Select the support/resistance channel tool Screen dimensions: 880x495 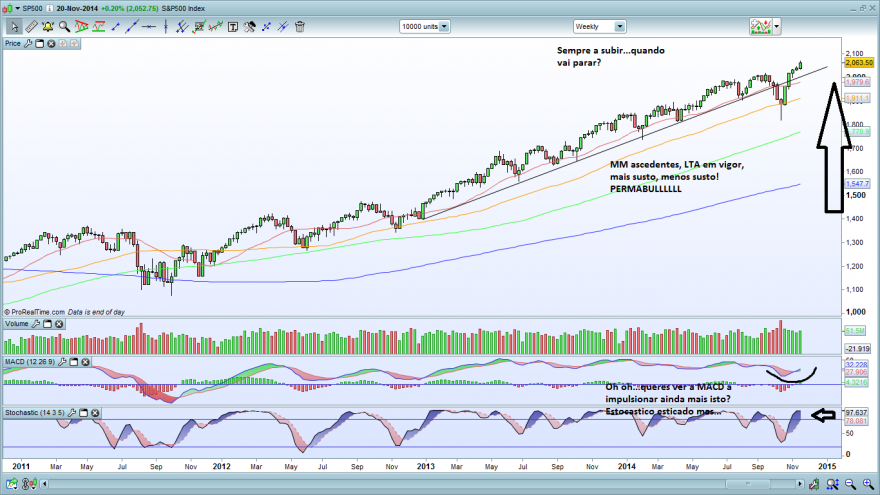click(99, 26)
